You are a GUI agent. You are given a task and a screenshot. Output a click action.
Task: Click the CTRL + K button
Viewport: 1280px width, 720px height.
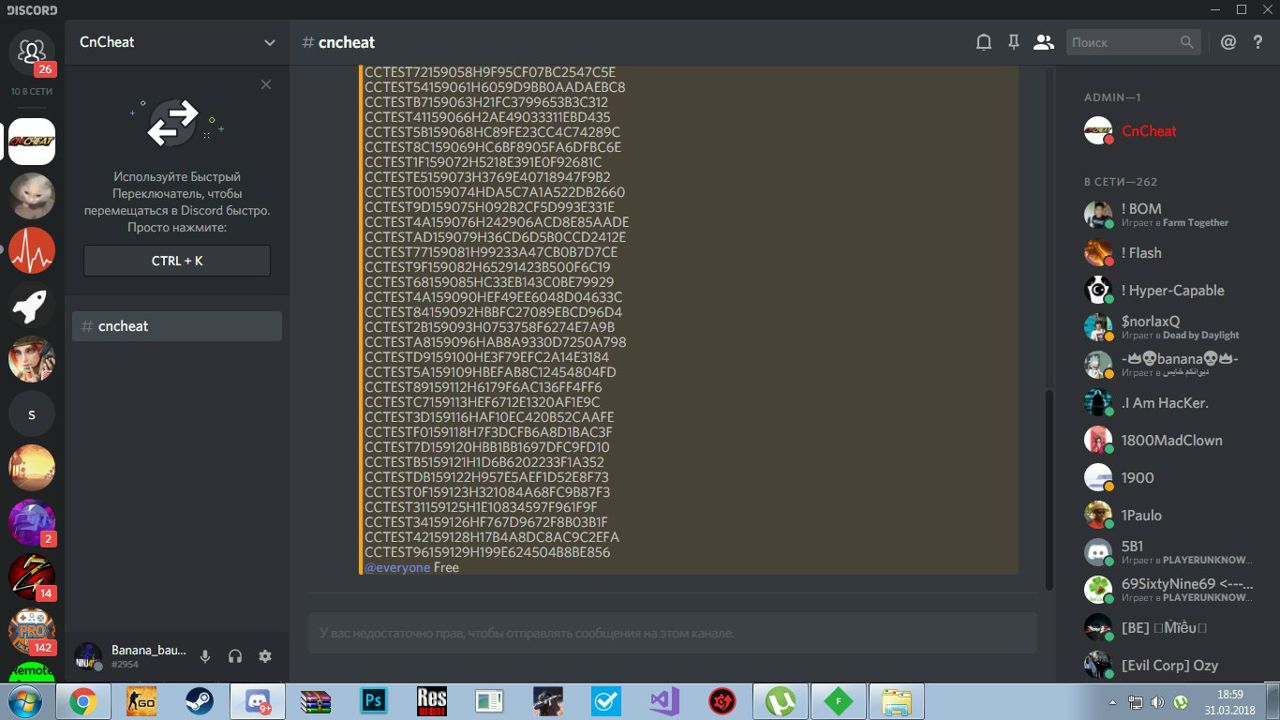(x=177, y=261)
